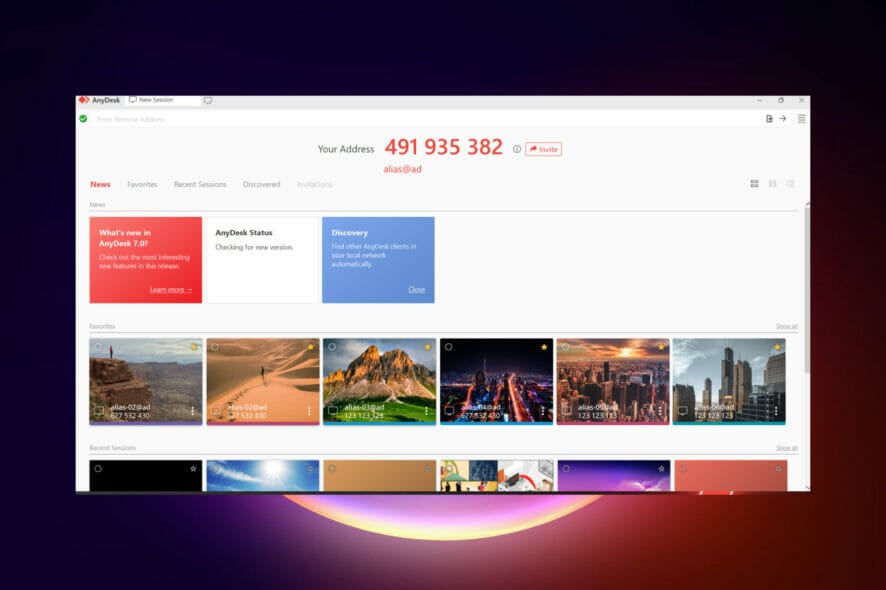Unfavorite the alias-06@ad skyscraper tile star
886x590 pixels.
coord(778,347)
